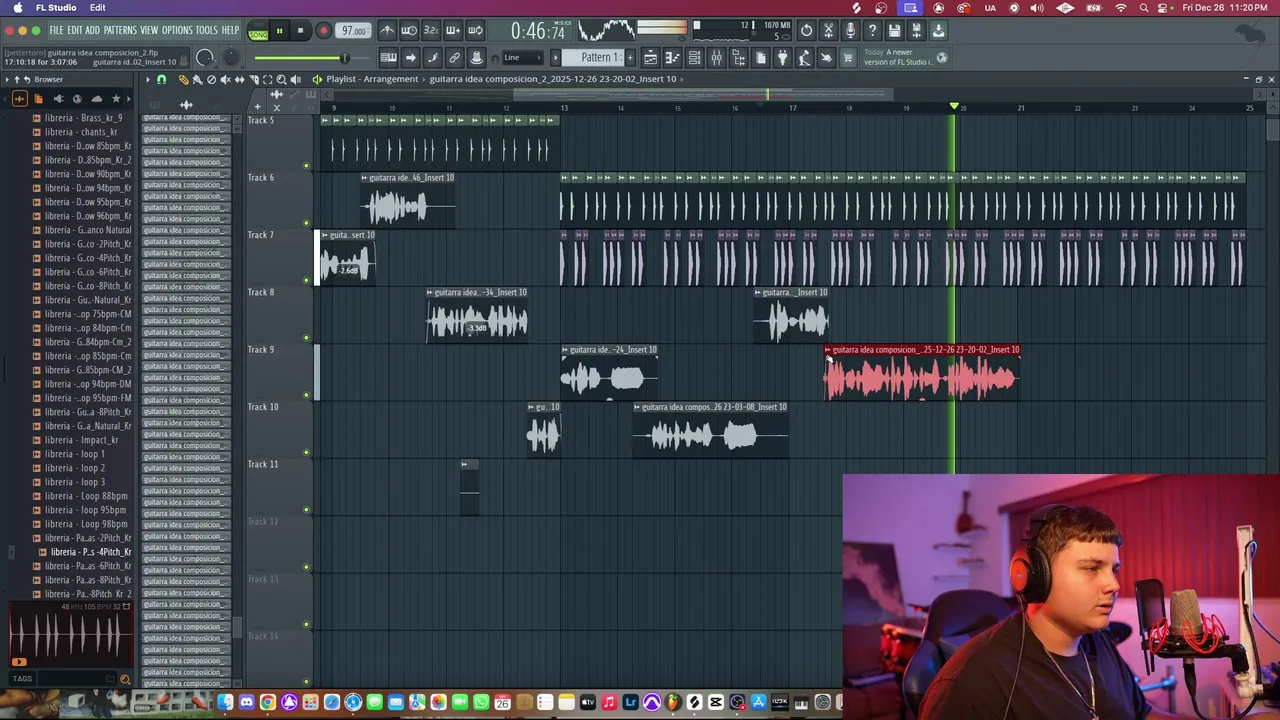Toggle Track 11 mute green light

pyautogui.click(x=306, y=509)
